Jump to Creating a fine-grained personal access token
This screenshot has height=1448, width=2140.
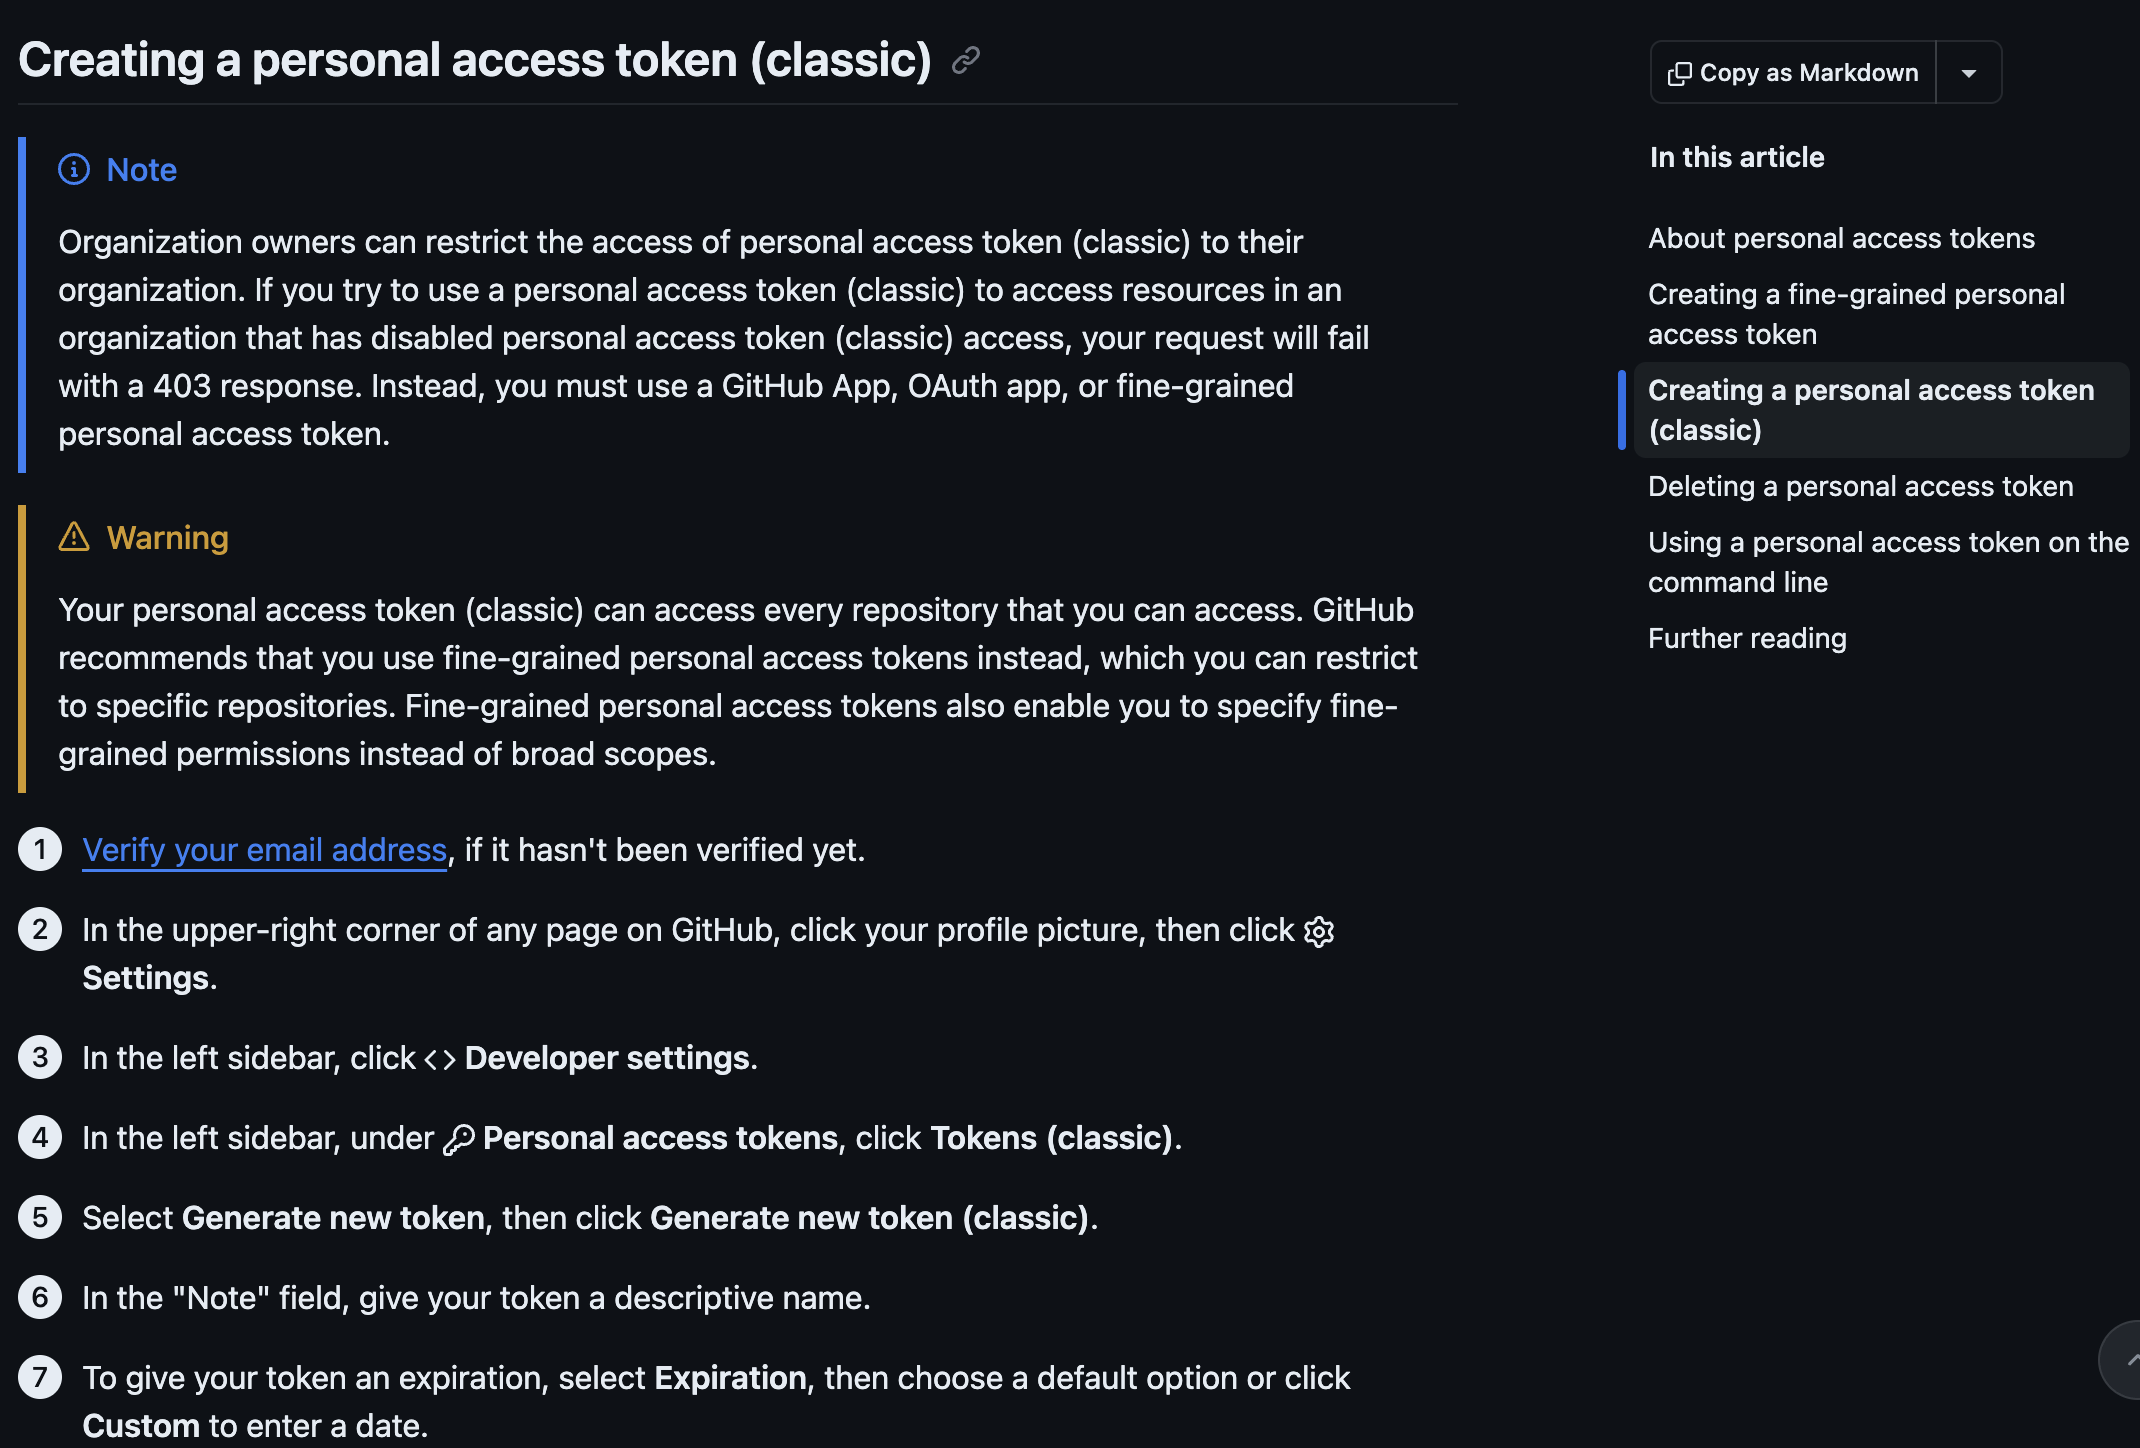(1856, 314)
